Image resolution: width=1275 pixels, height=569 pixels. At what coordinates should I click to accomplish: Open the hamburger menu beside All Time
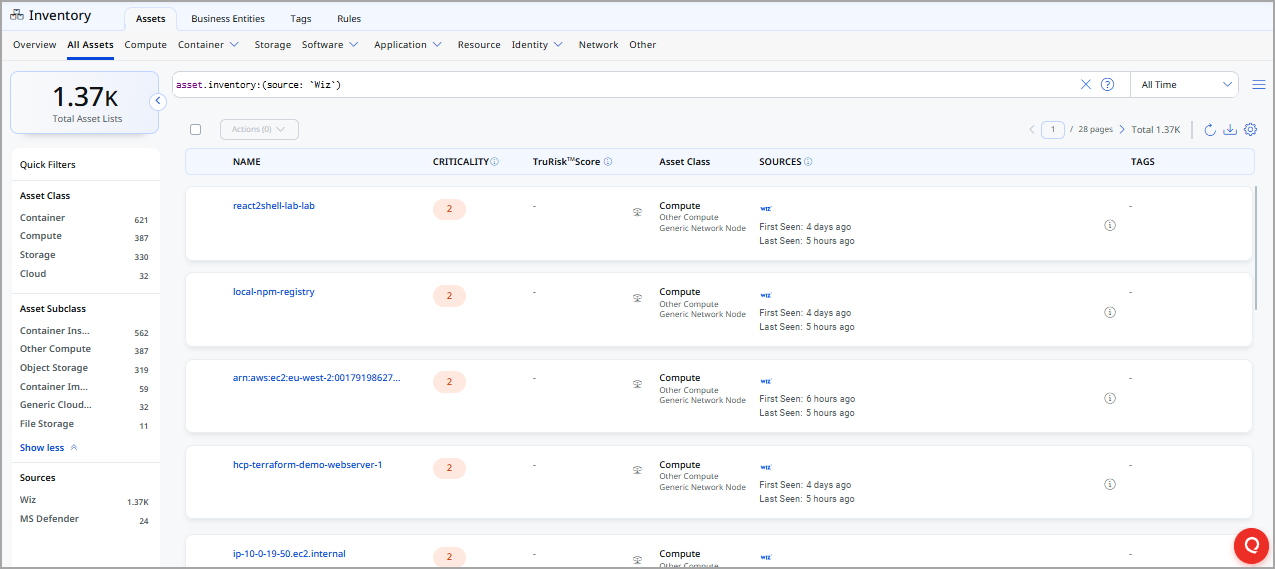click(1258, 85)
